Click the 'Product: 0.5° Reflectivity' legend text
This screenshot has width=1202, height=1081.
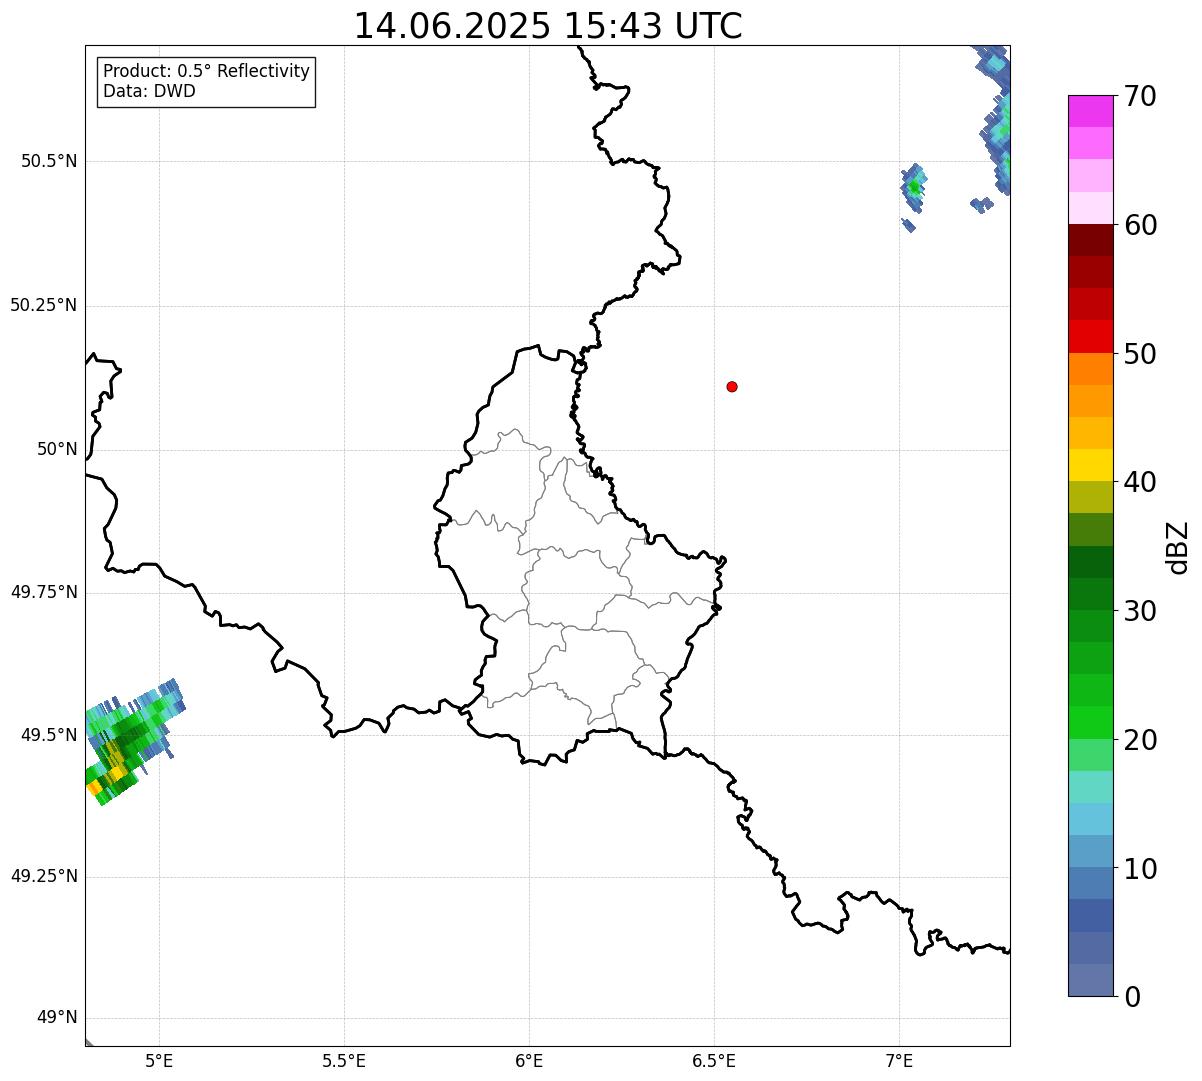207,72
